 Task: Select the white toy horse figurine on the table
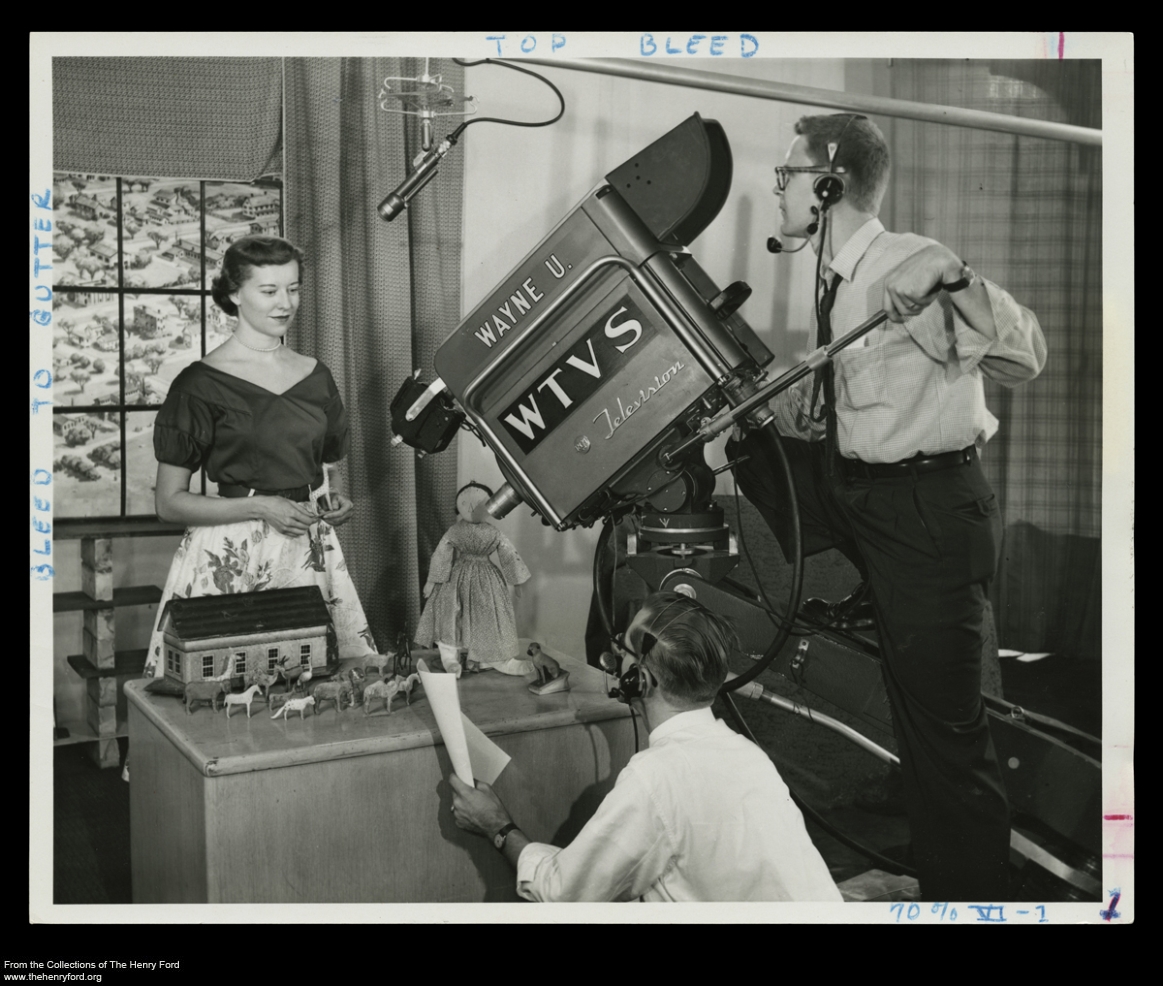point(243,698)
